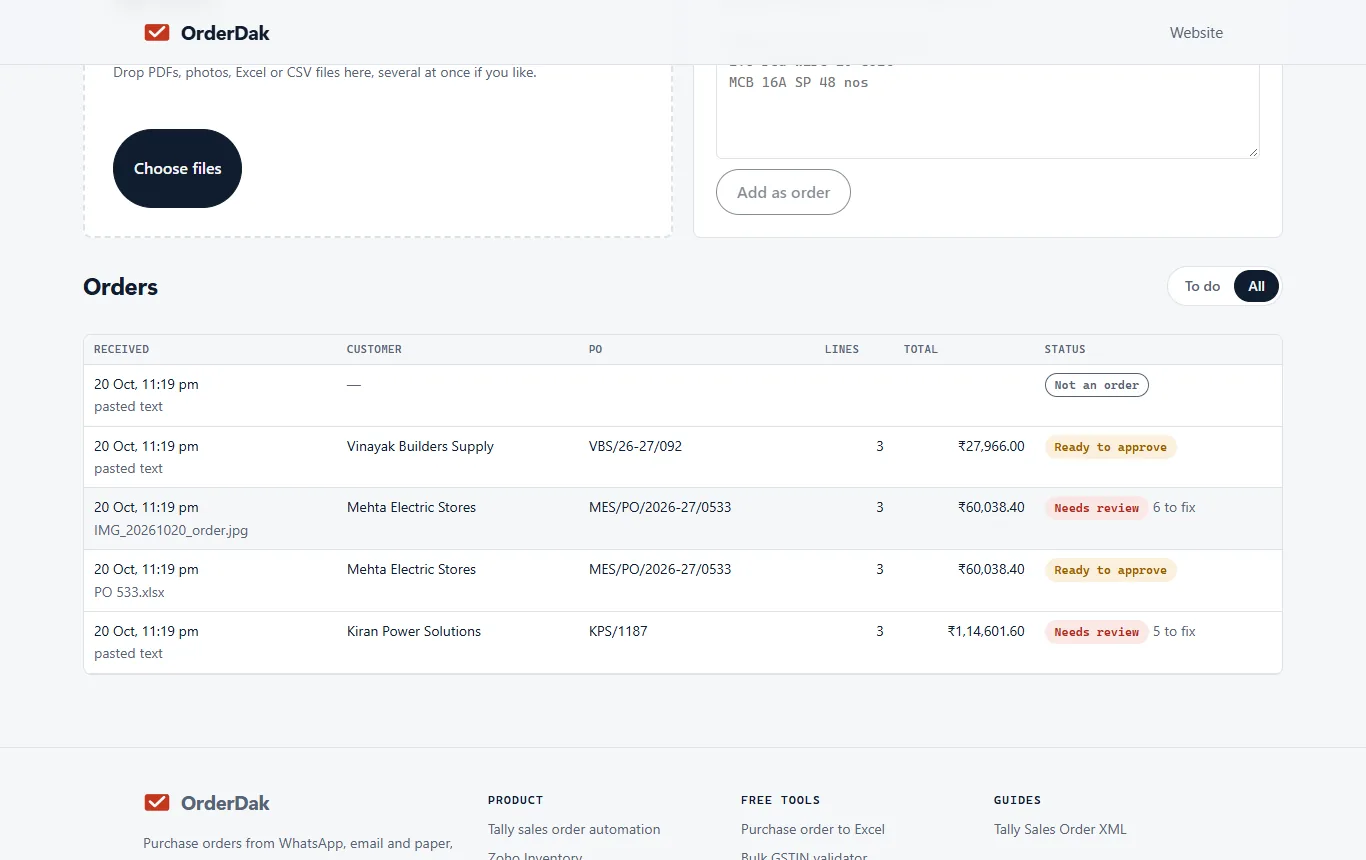Click PO number VBS/26-27/092
This screenshot has height=860, width=1366.
click(x=635, y=446)
